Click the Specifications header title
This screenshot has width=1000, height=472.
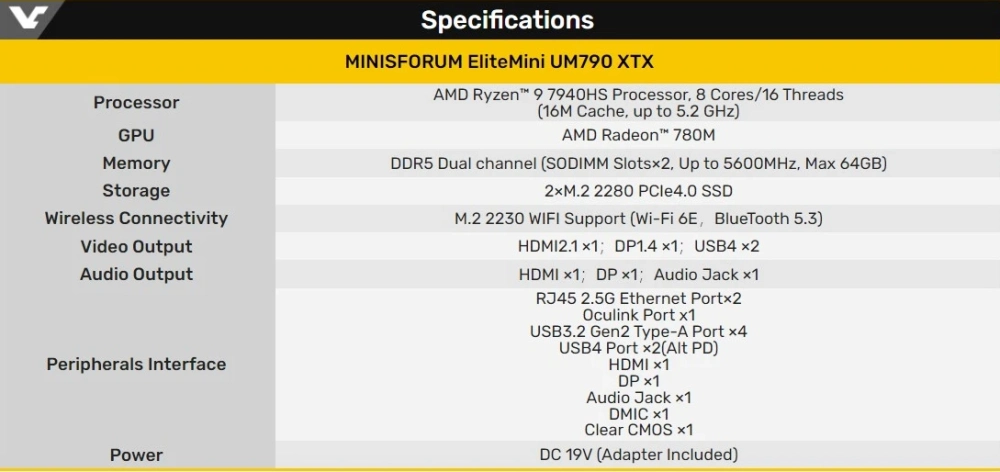click(507, 20)
